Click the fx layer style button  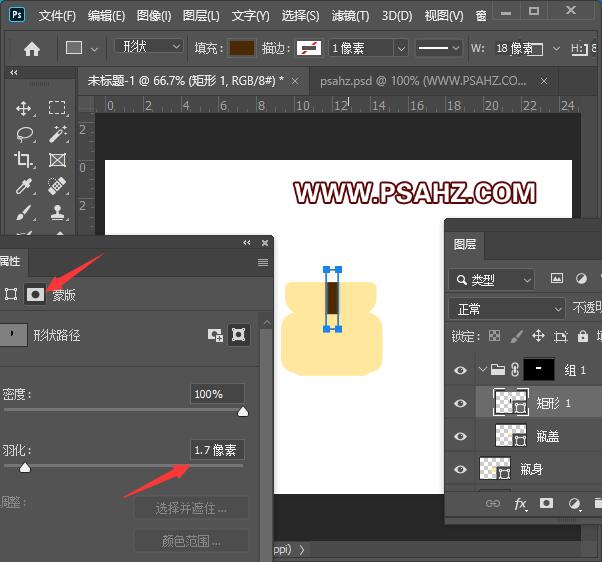point(520,504)
